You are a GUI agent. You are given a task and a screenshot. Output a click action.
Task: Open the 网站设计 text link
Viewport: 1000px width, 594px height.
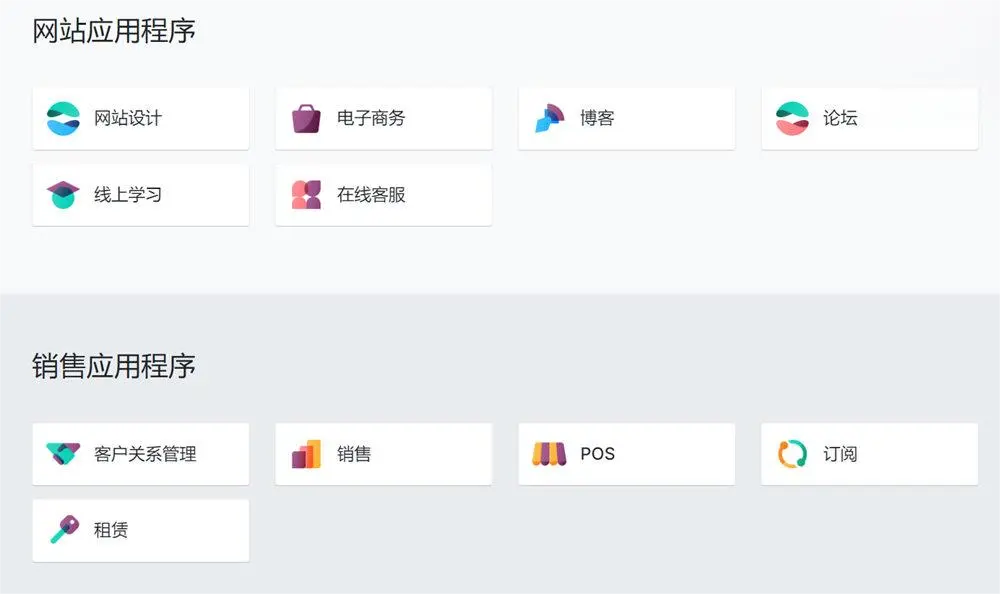coord(128,118)
